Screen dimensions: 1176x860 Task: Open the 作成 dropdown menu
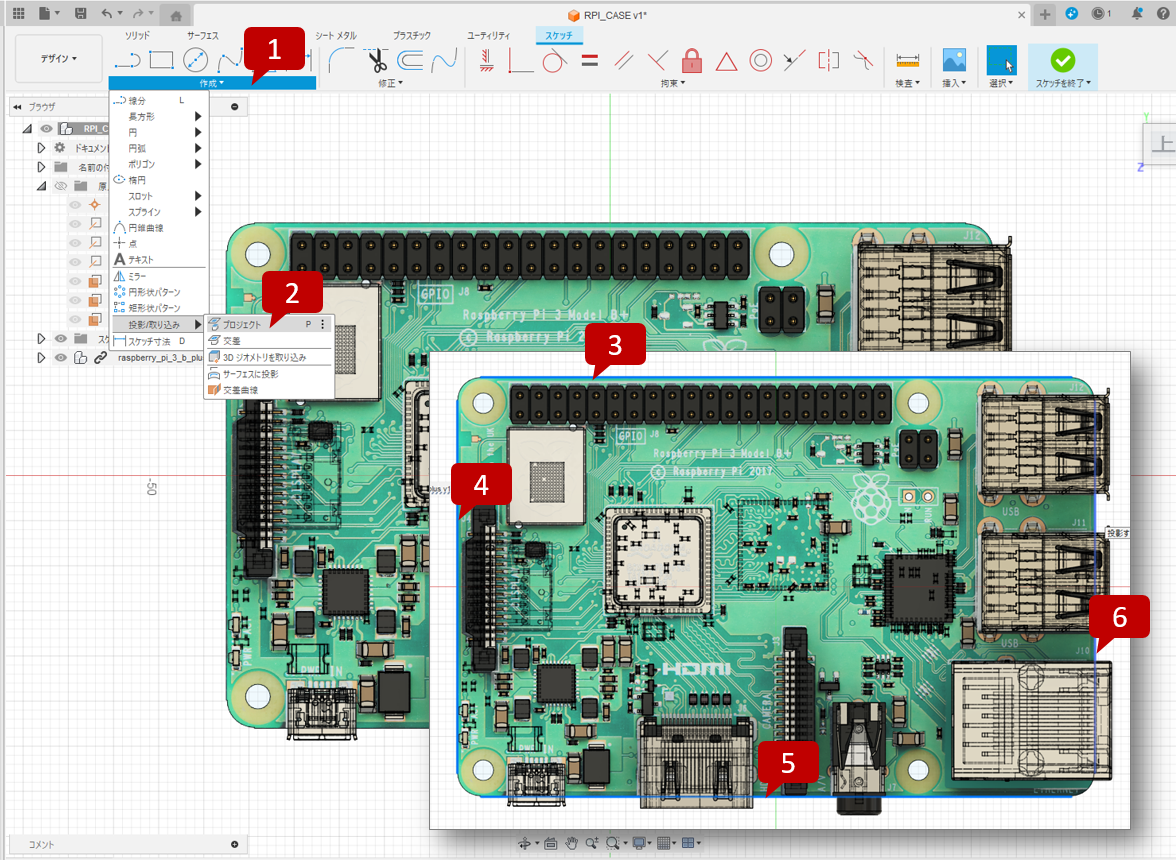pos(212,83)
